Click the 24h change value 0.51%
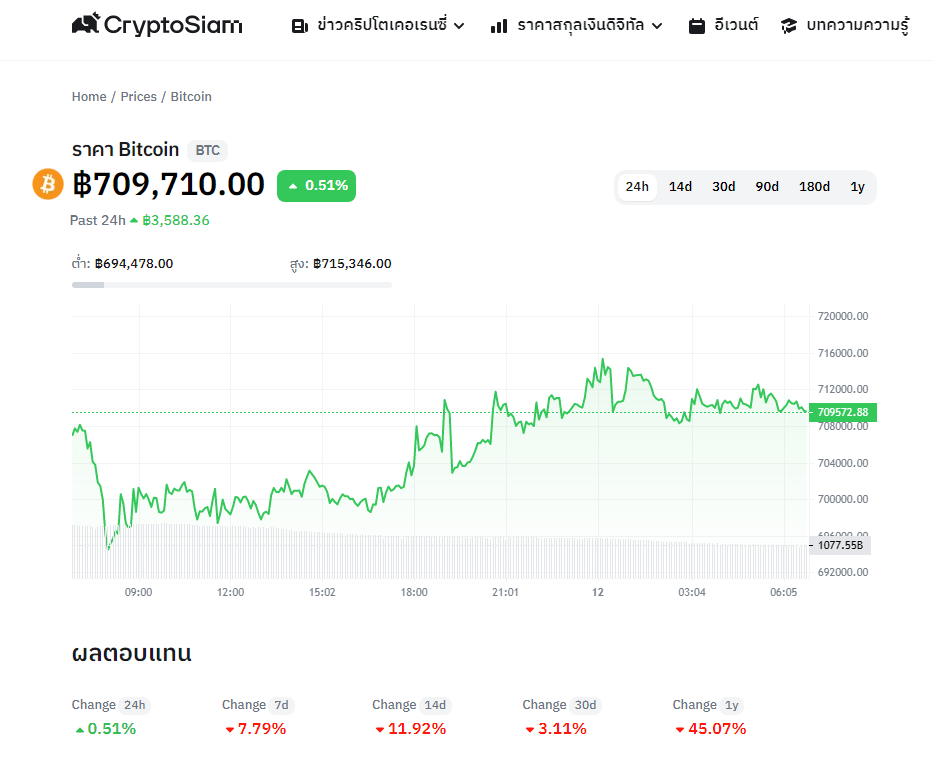 click(111, 729)
